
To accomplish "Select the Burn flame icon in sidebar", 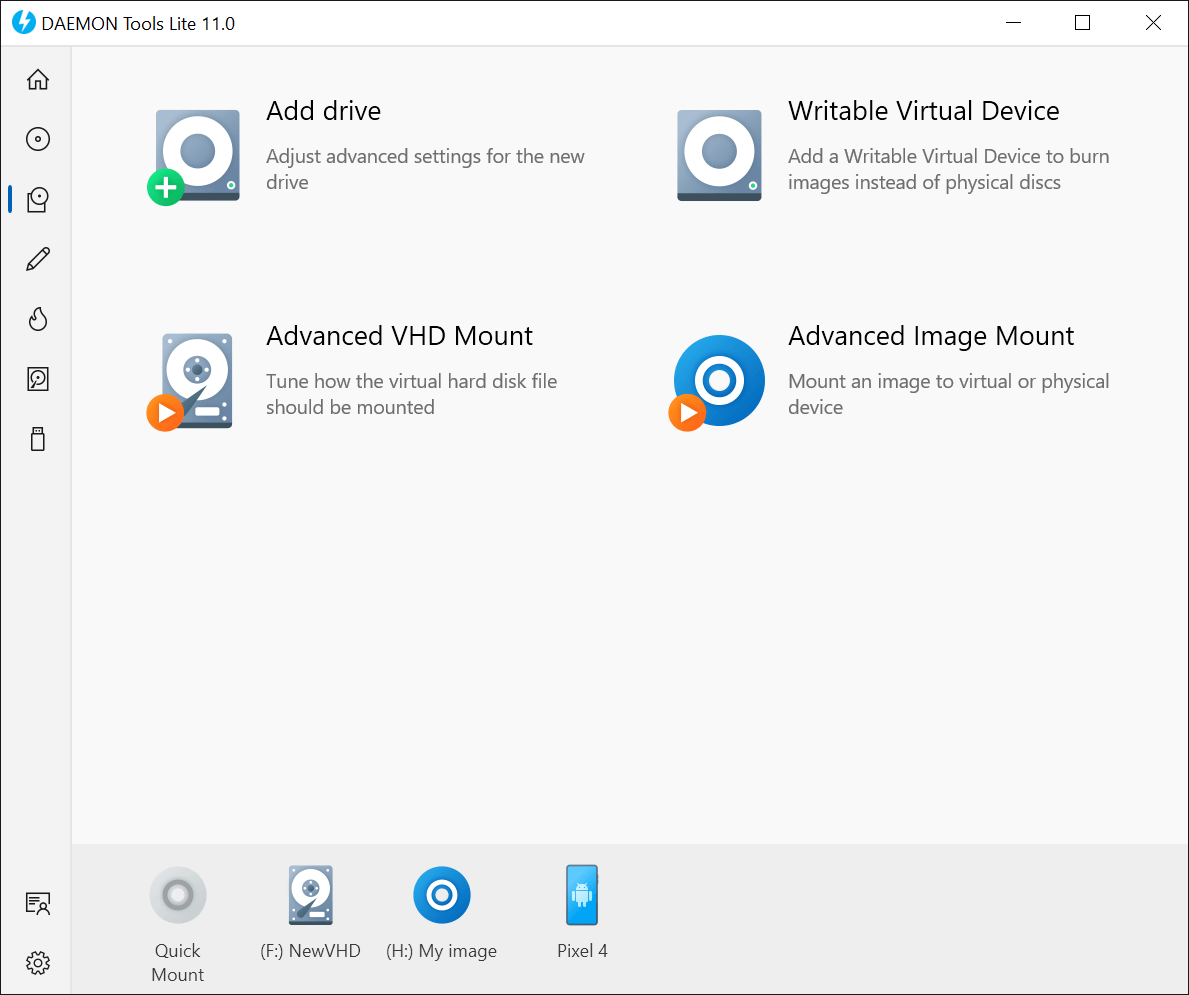I will click(37, 319).
